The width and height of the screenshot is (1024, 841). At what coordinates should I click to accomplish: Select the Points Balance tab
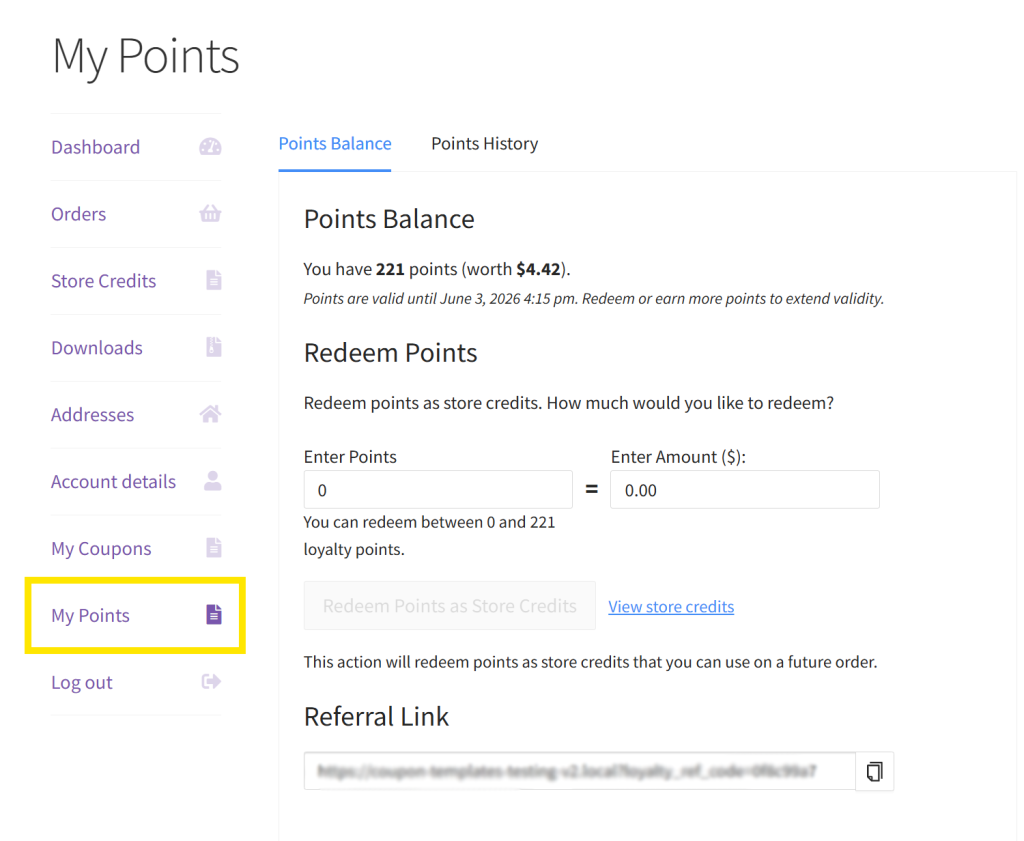point(335,143)
